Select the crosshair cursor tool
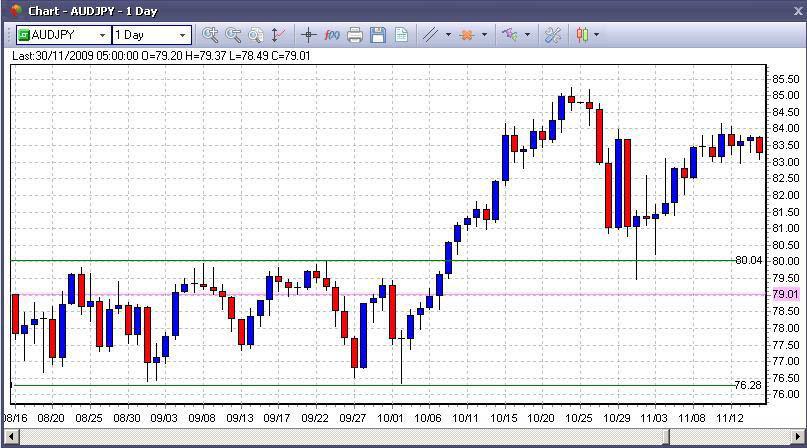The width and height of the screenshot is (807, 448). 308,35
